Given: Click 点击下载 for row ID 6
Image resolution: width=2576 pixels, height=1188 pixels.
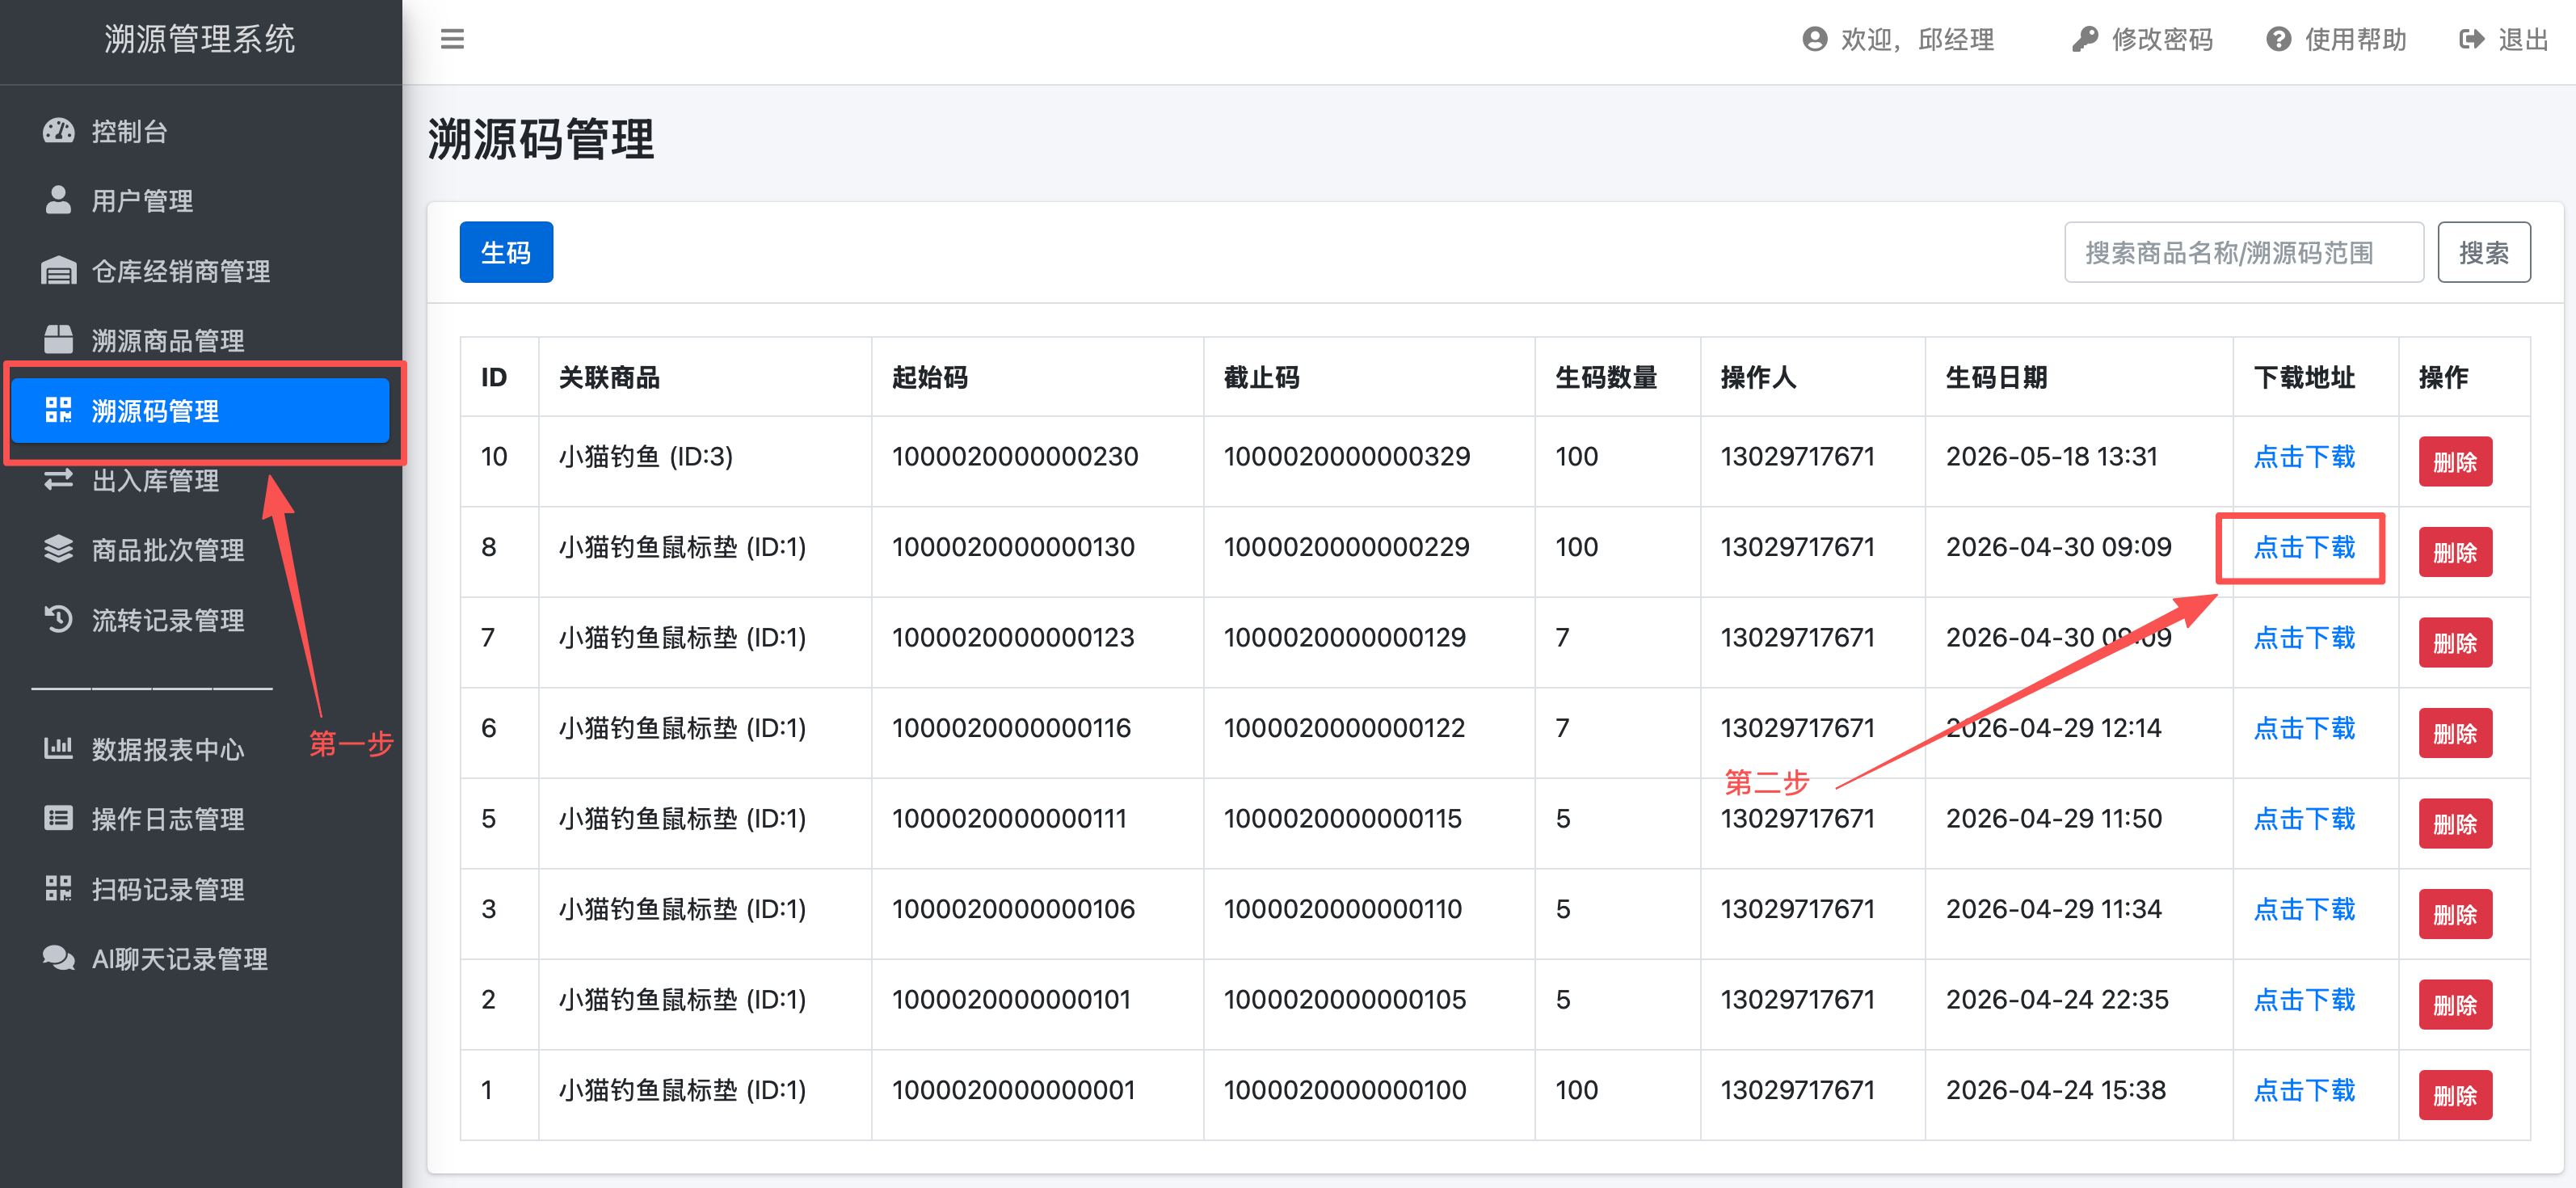Looking at the screenshot, I should tap(2304, 728).
